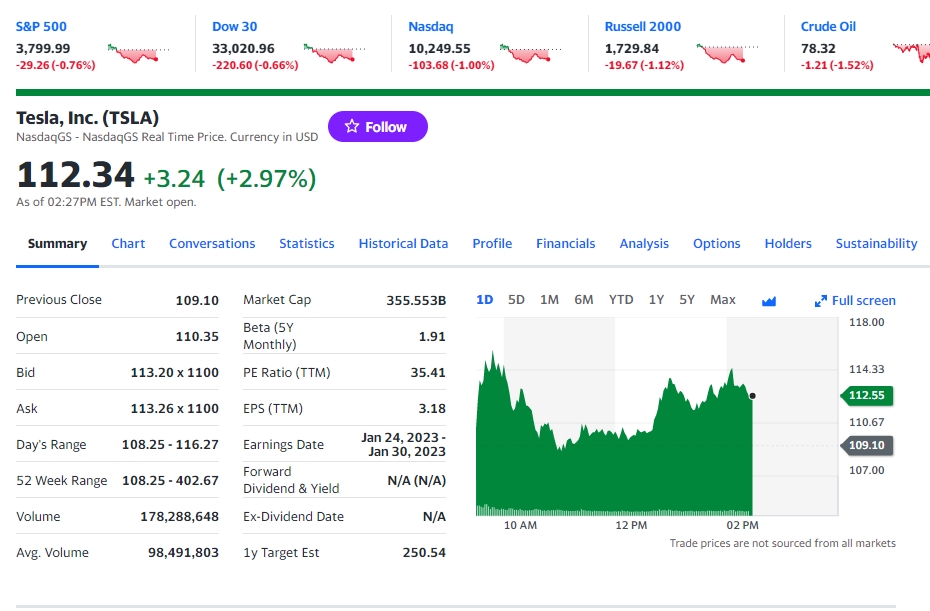Open the Conversations tab
The image size is (930, 611).
(212, 243)
